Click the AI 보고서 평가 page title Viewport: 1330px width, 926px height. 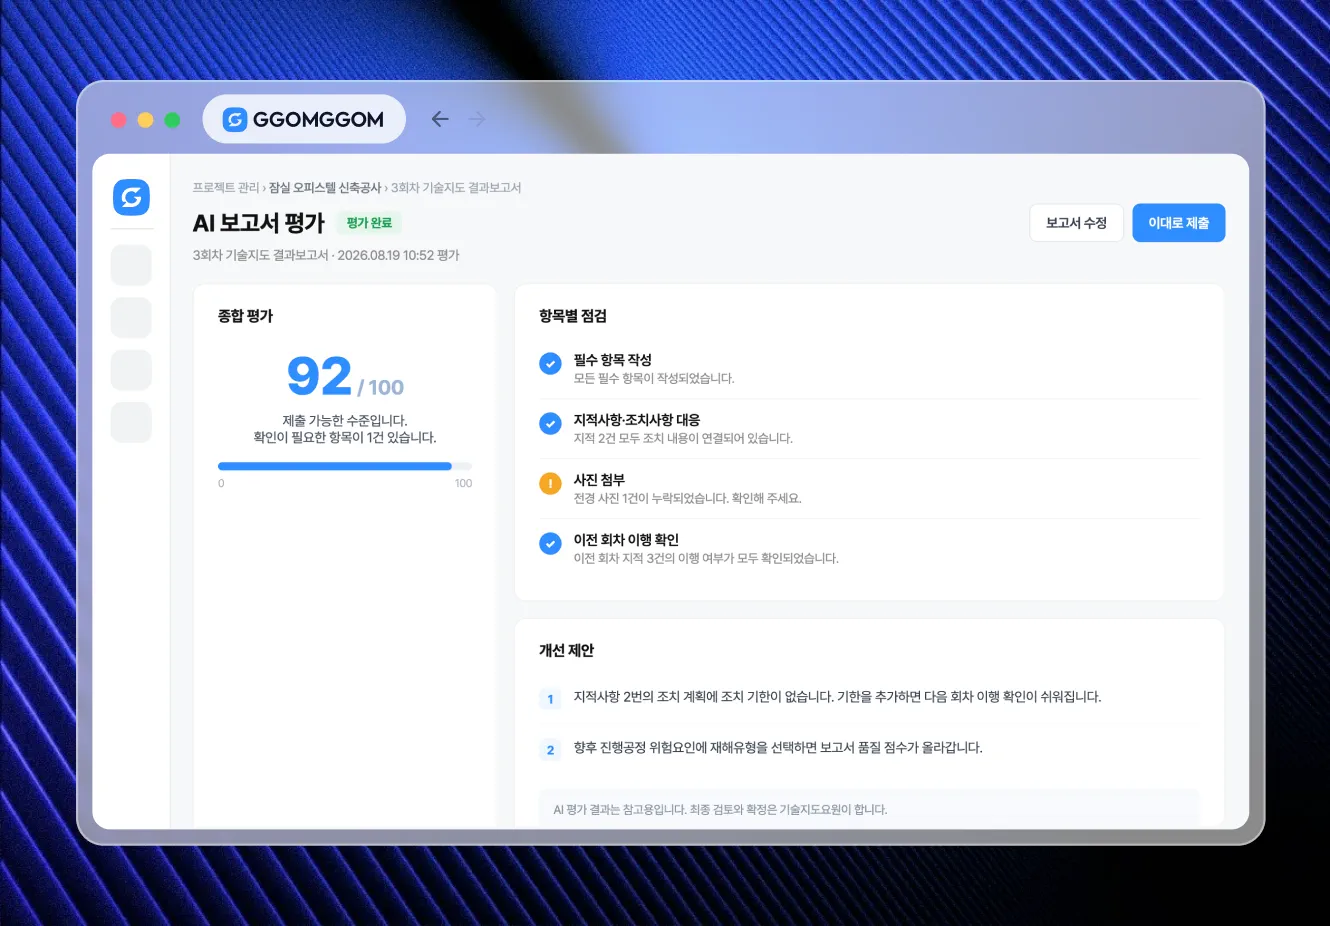(259, 223)
